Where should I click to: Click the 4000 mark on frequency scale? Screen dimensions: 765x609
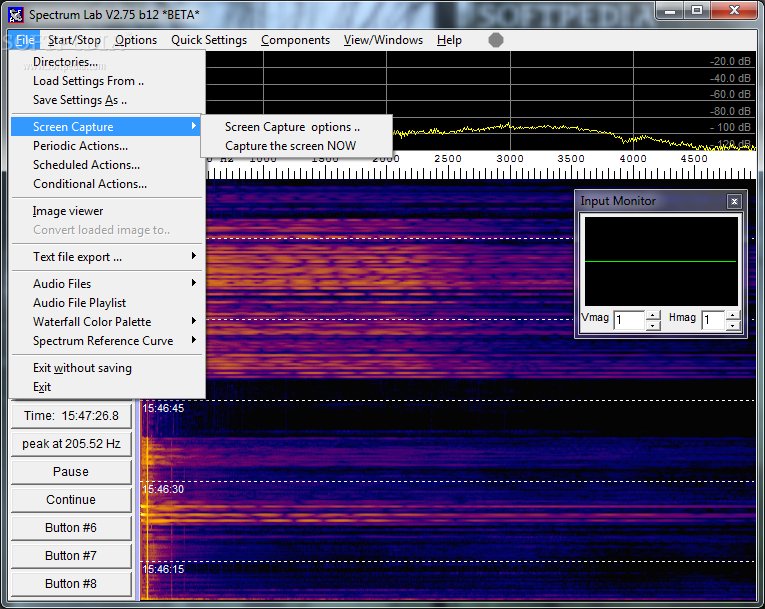pos(633,159)
